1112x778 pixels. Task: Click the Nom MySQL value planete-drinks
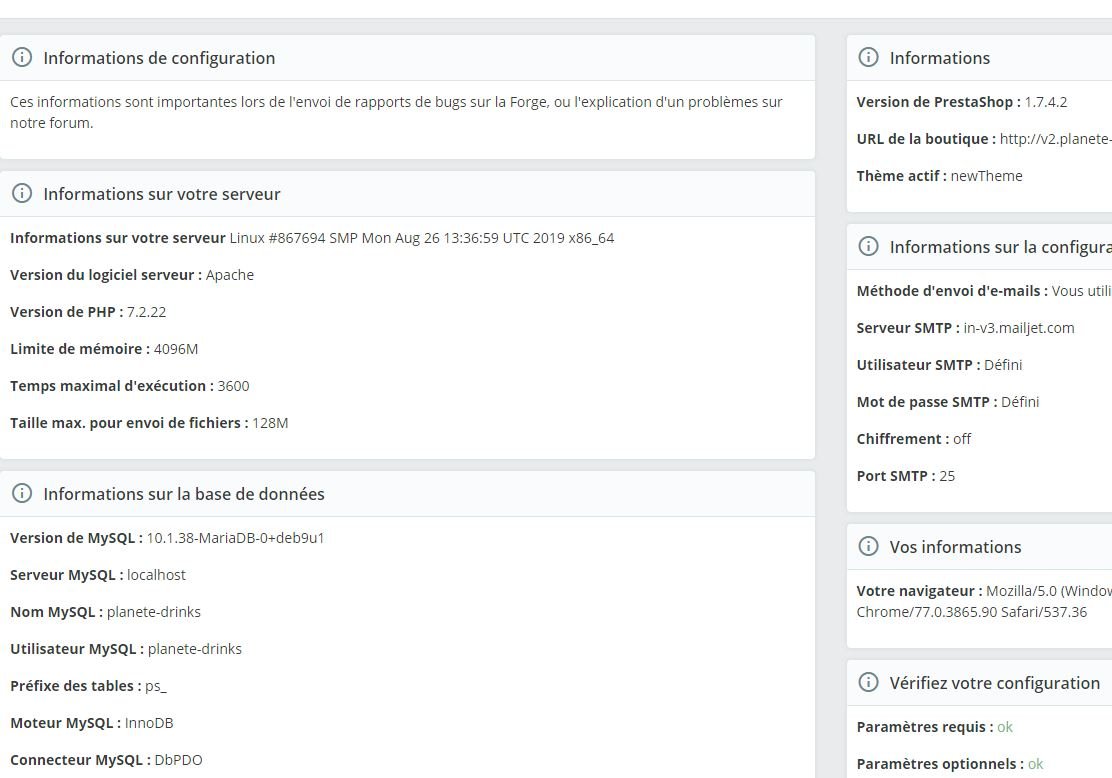click(x=154, y=612)
